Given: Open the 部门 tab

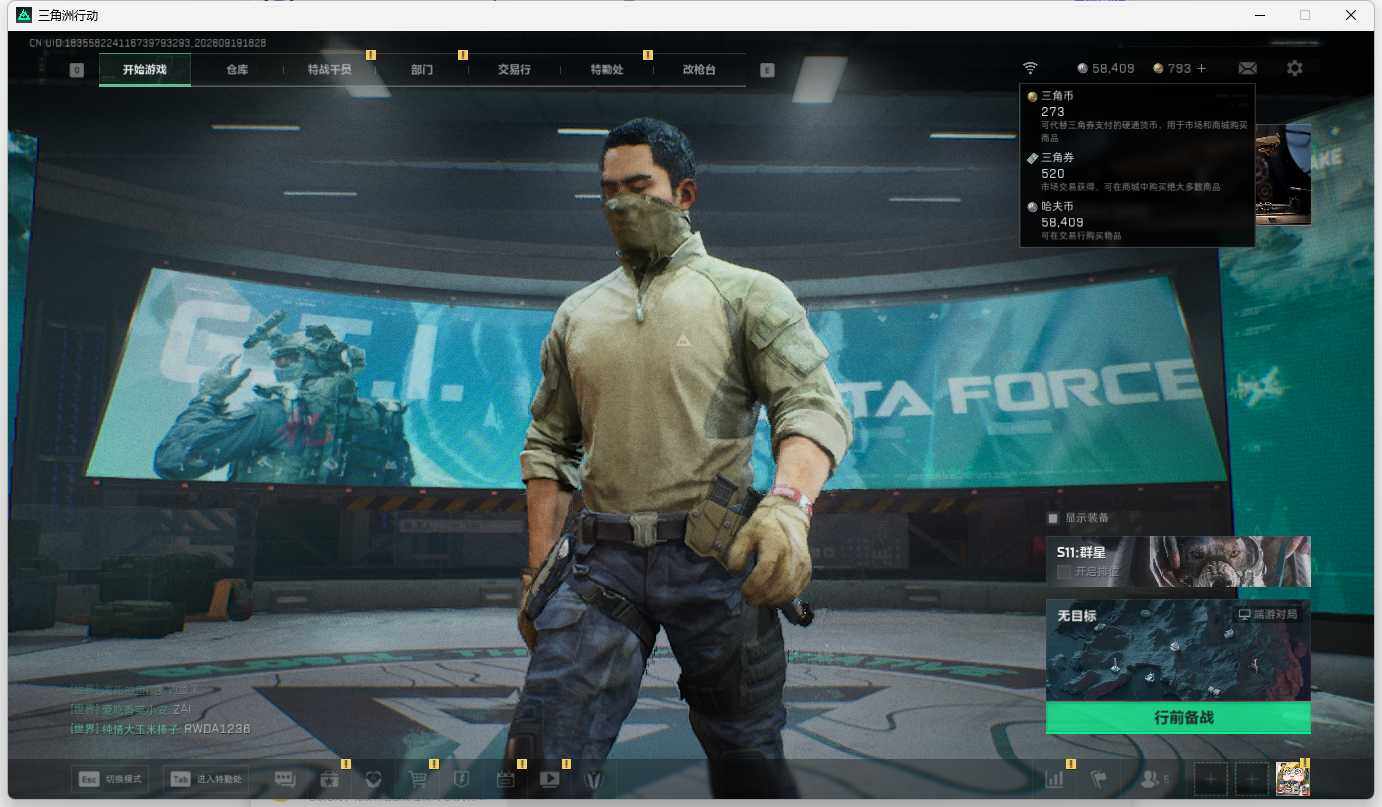Looking at the screenshot, I should [422, 70].
